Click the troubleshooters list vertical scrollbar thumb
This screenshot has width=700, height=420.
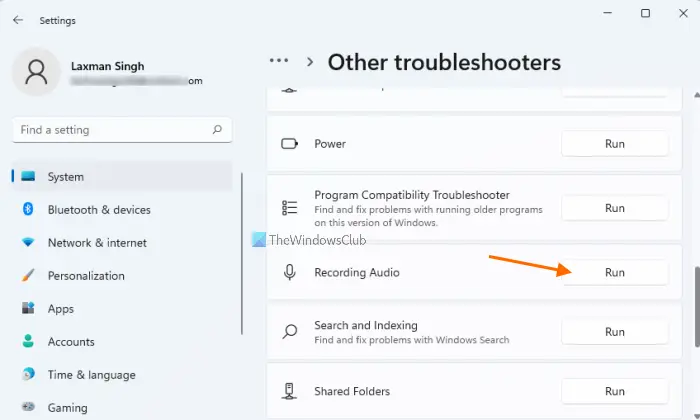[697, 307]
